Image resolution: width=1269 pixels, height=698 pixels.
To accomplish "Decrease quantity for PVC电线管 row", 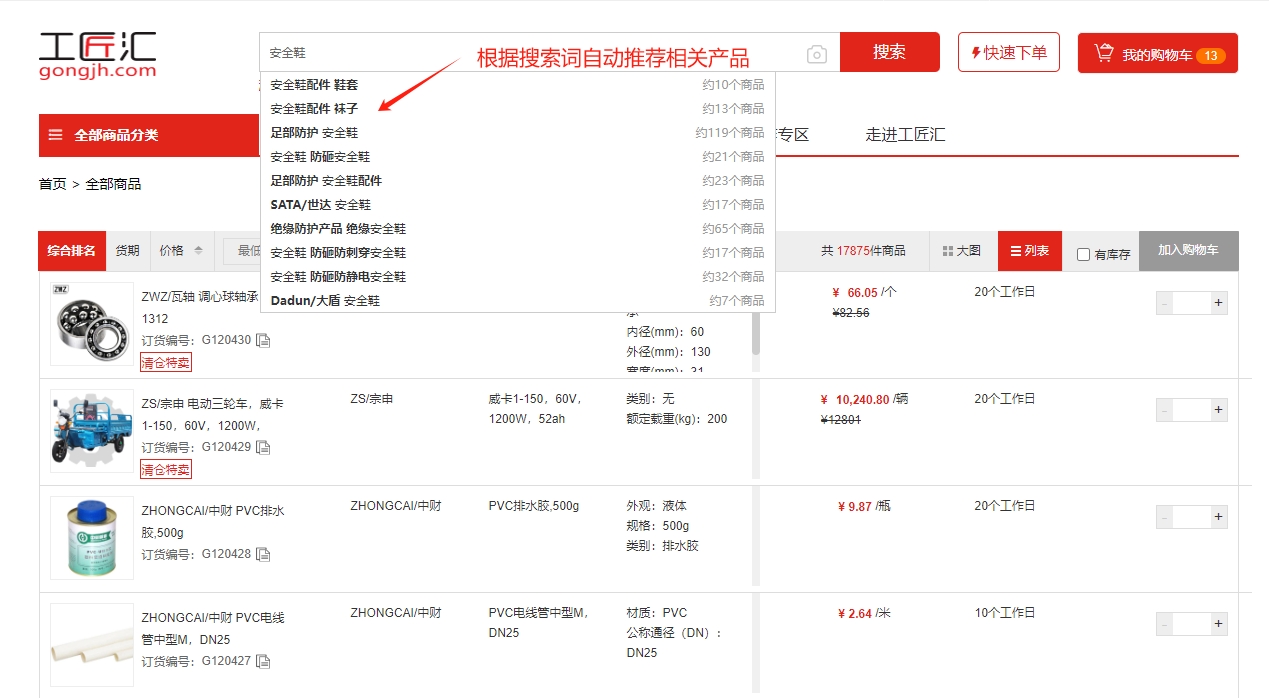I will pos(1165,624).
